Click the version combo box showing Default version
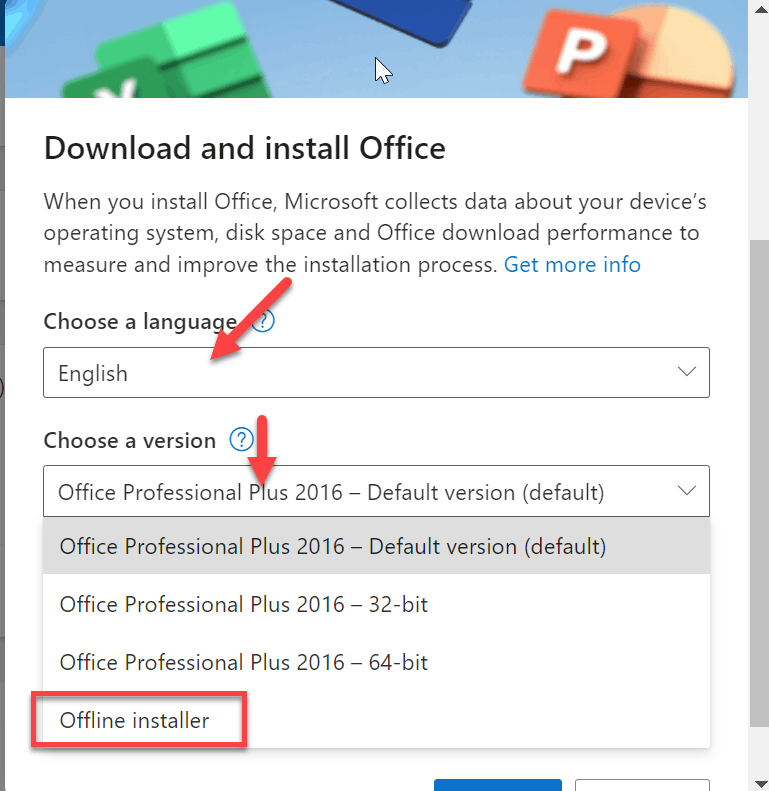The image size is (769, 791). (x=376, y=491)
